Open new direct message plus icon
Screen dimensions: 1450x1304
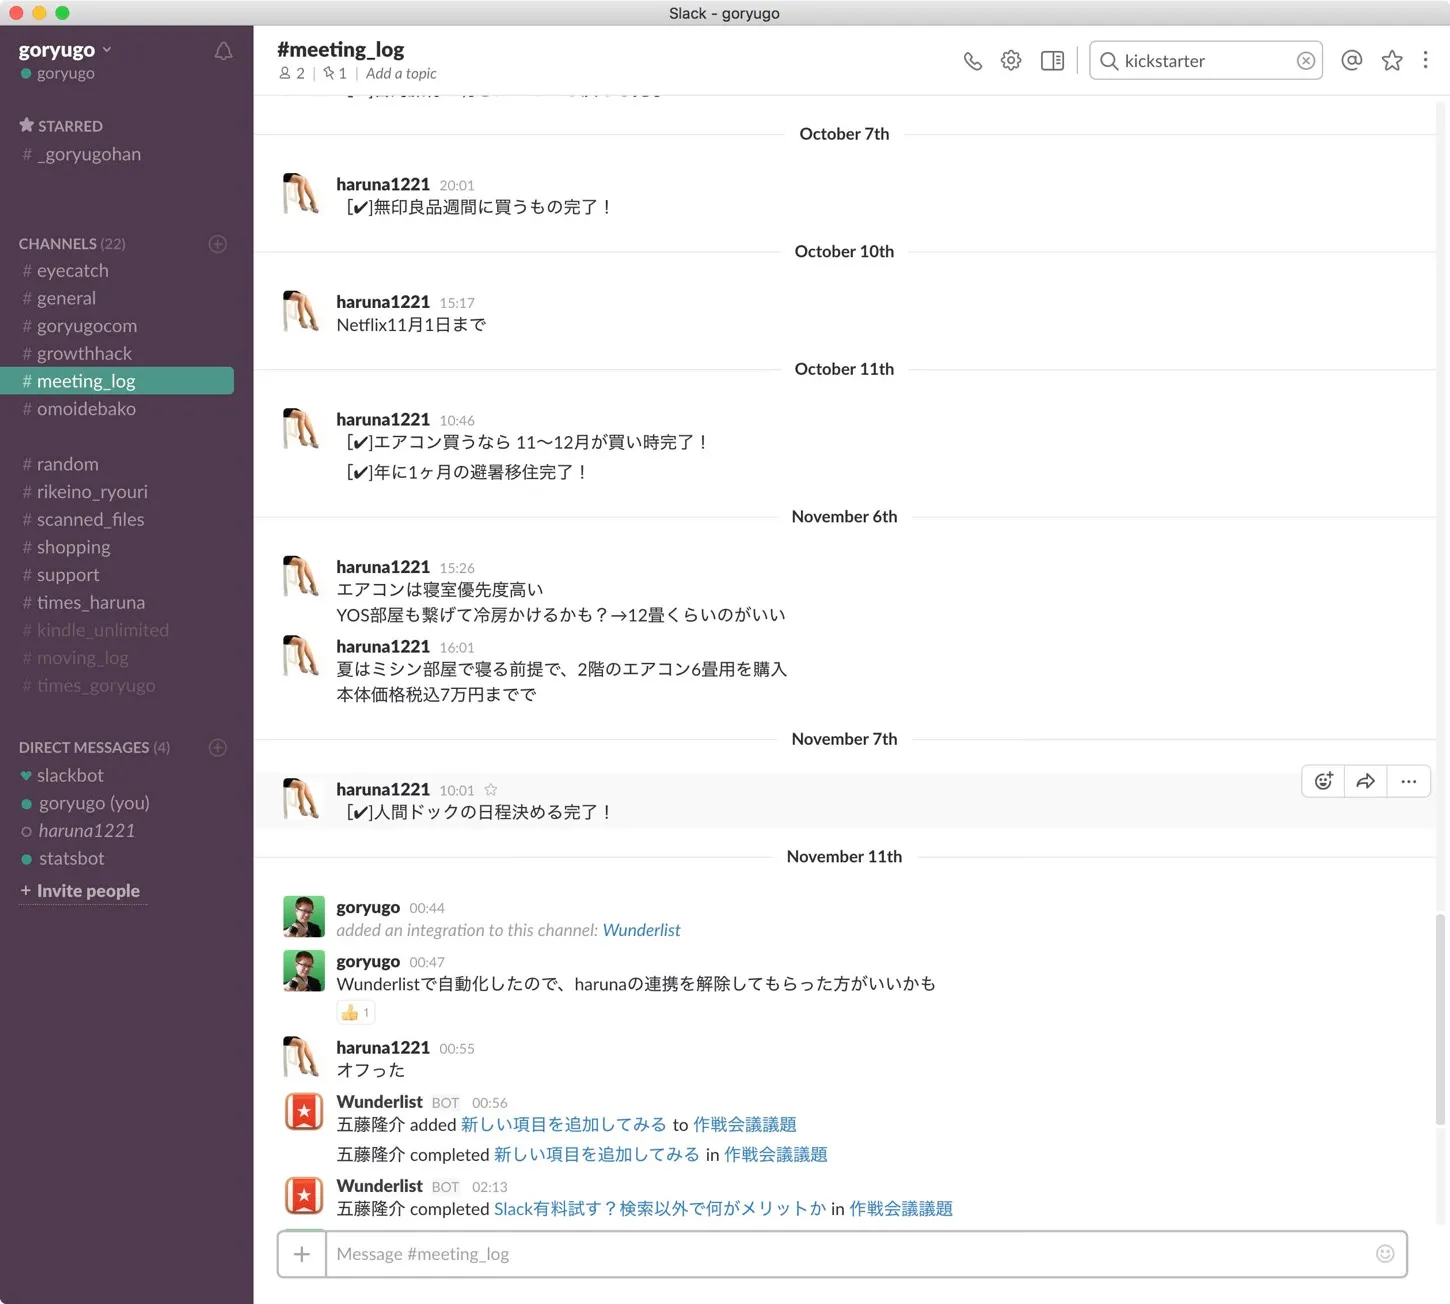click(x=217, y=748)
